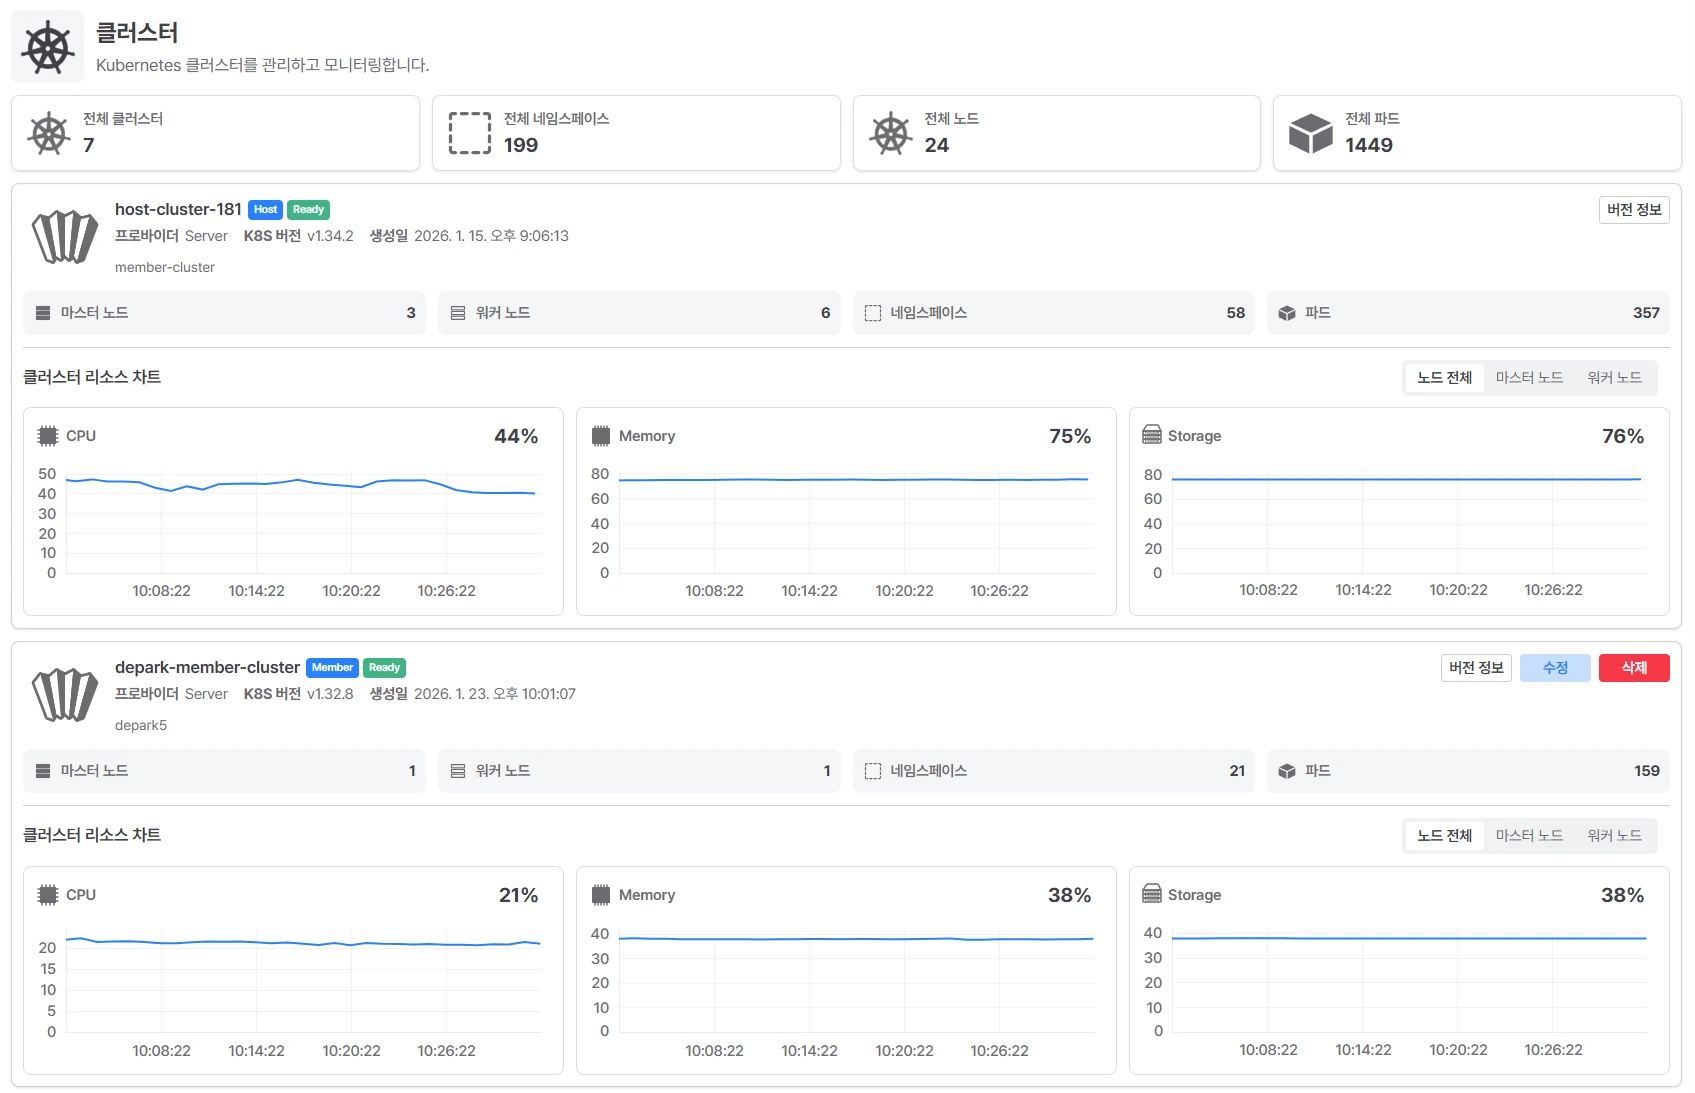The image size is (1695, 1093).
Task: Select 노드 전체 tab for depark-member-cluster
Action: (1444, 836)
